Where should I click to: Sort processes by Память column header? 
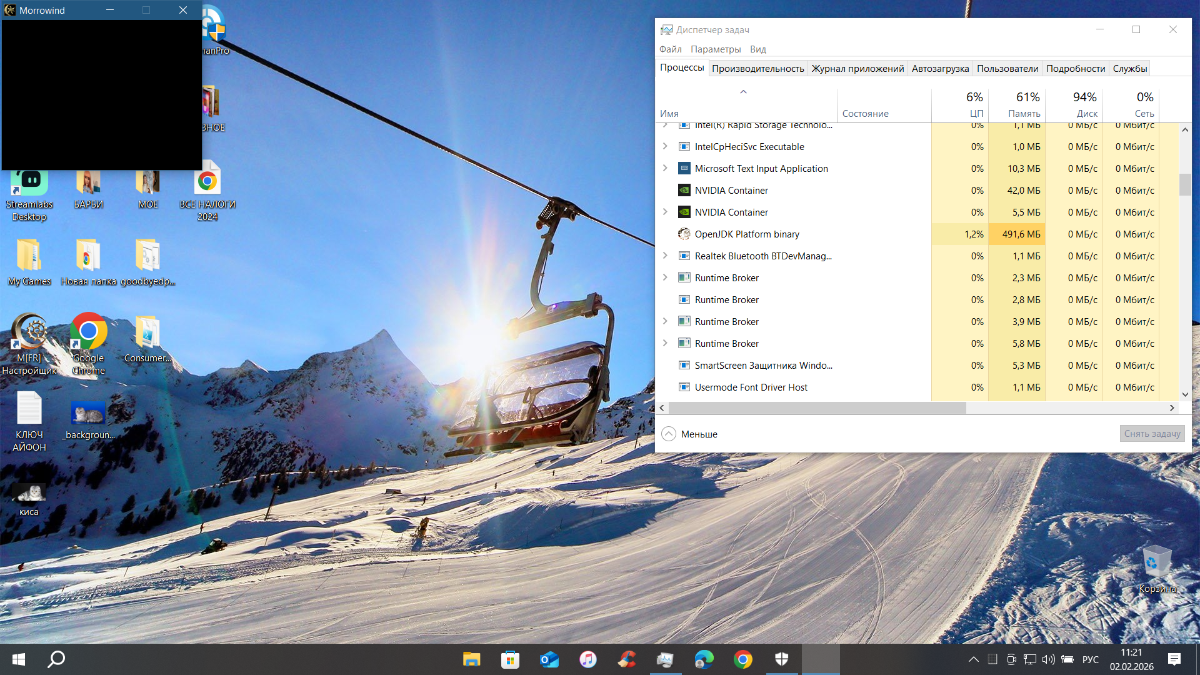click(1017, 105)
